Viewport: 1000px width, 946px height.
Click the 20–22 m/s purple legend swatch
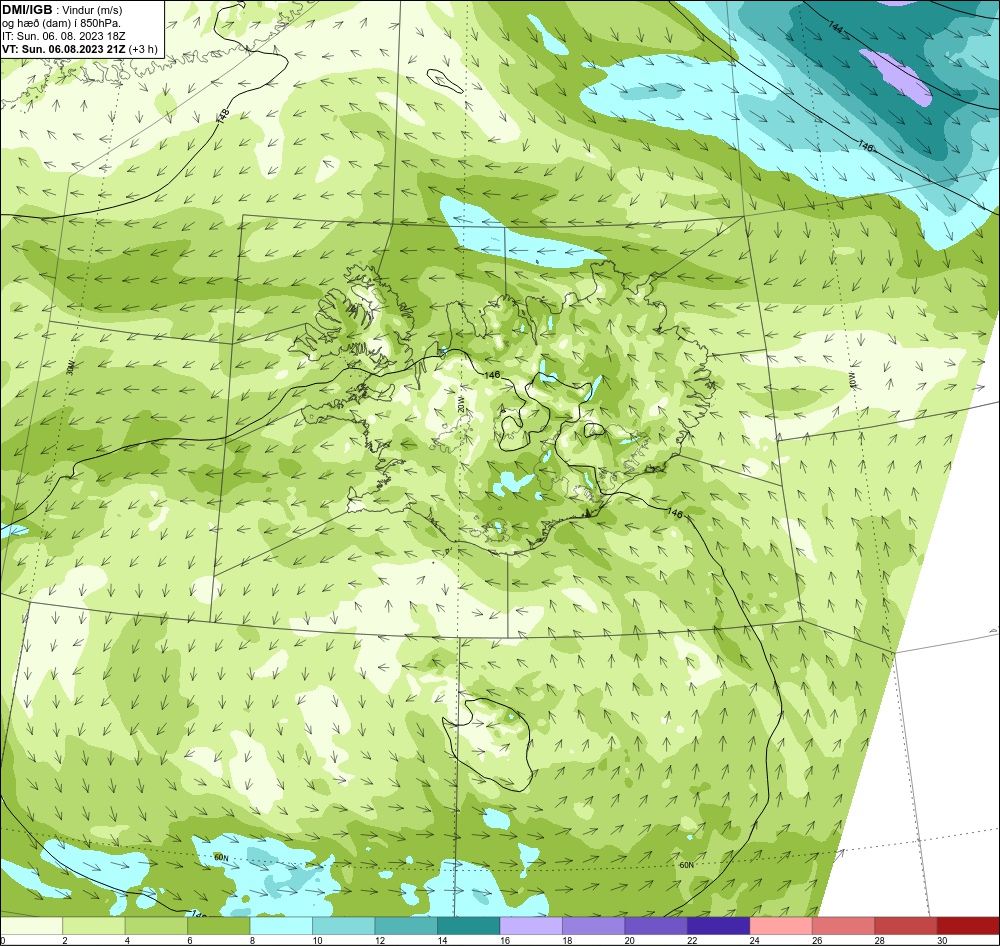tap(656, 926)
